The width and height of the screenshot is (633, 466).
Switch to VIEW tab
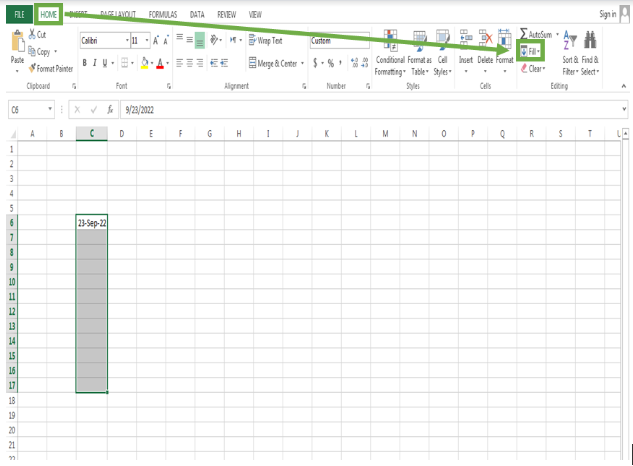click(x=255, y=15)
